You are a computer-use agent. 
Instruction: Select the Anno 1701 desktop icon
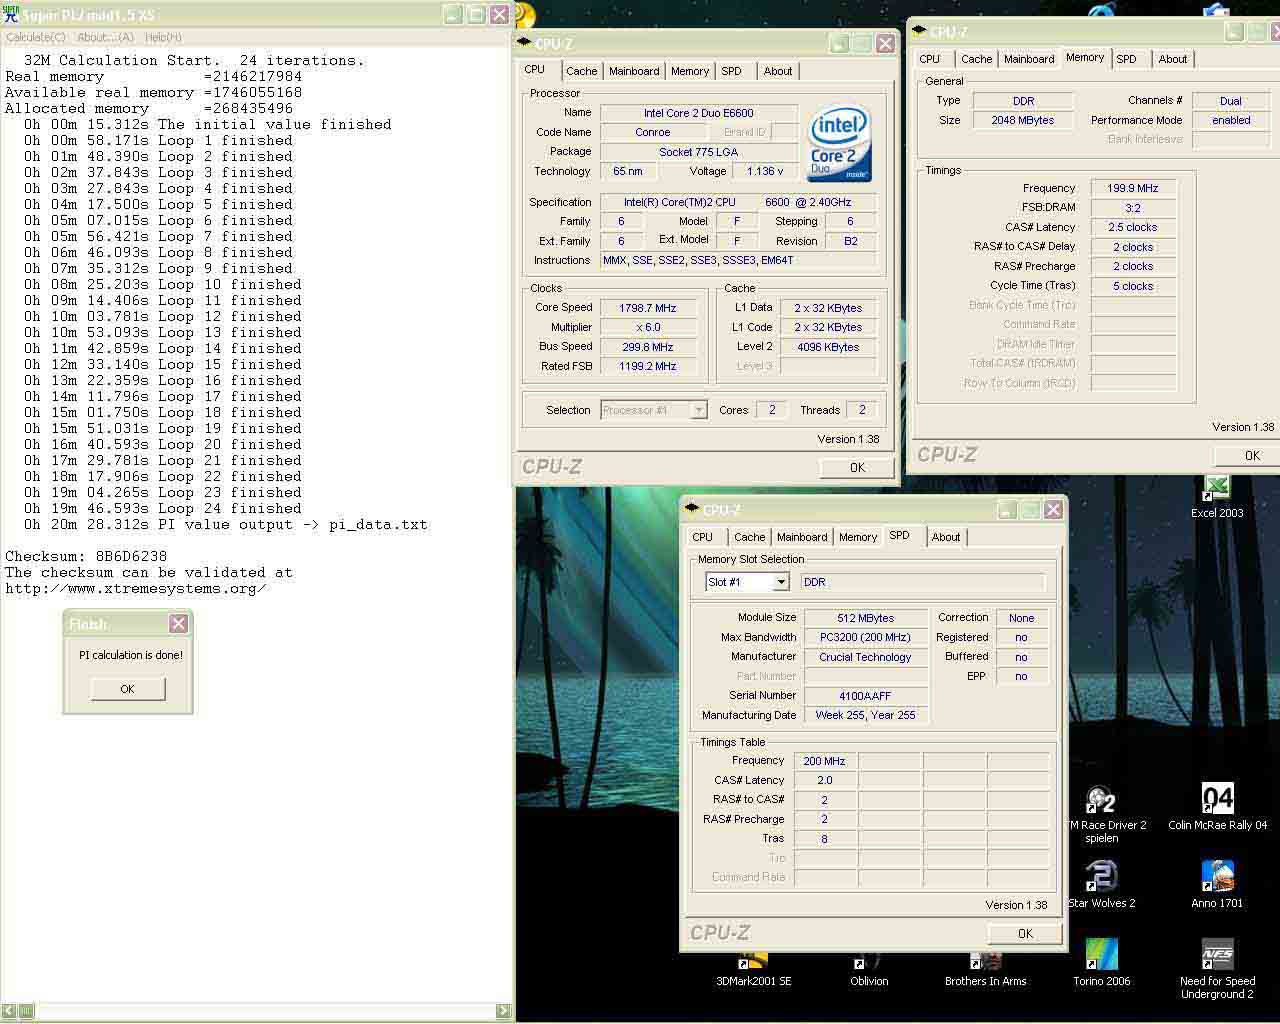pyautogui.click(x=1217, y=884)
